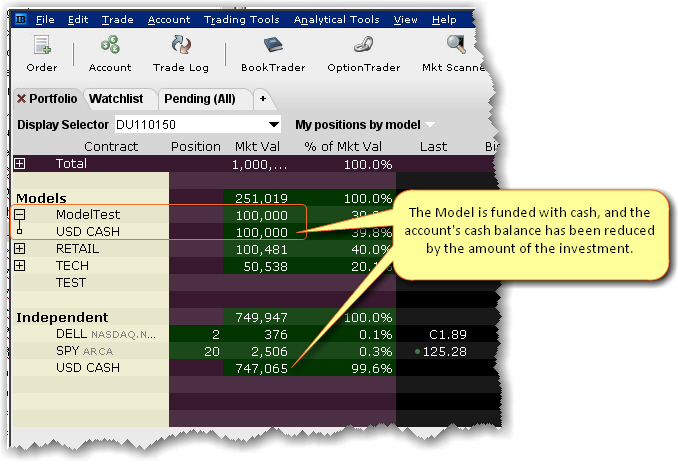Switch to the Watchlist tab
This screenshot has width=678, height=468.
click(x=116, y=99)
